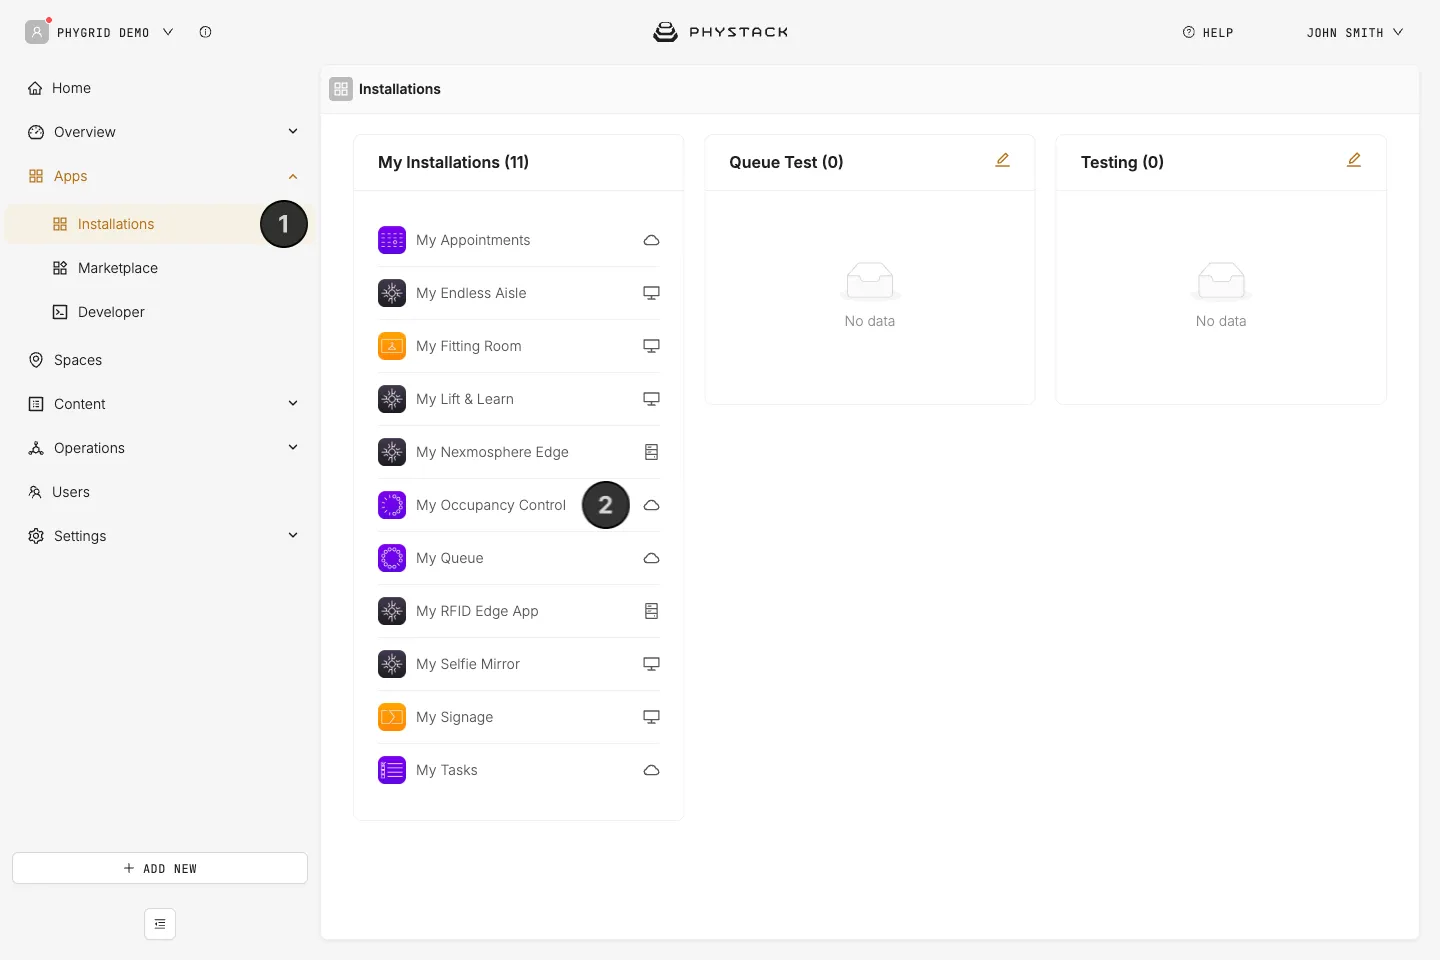Click cloud icon beside My Appointments
Image resolution: width=1440 pixels, height=960 pixels.
[x=651, y=240]
